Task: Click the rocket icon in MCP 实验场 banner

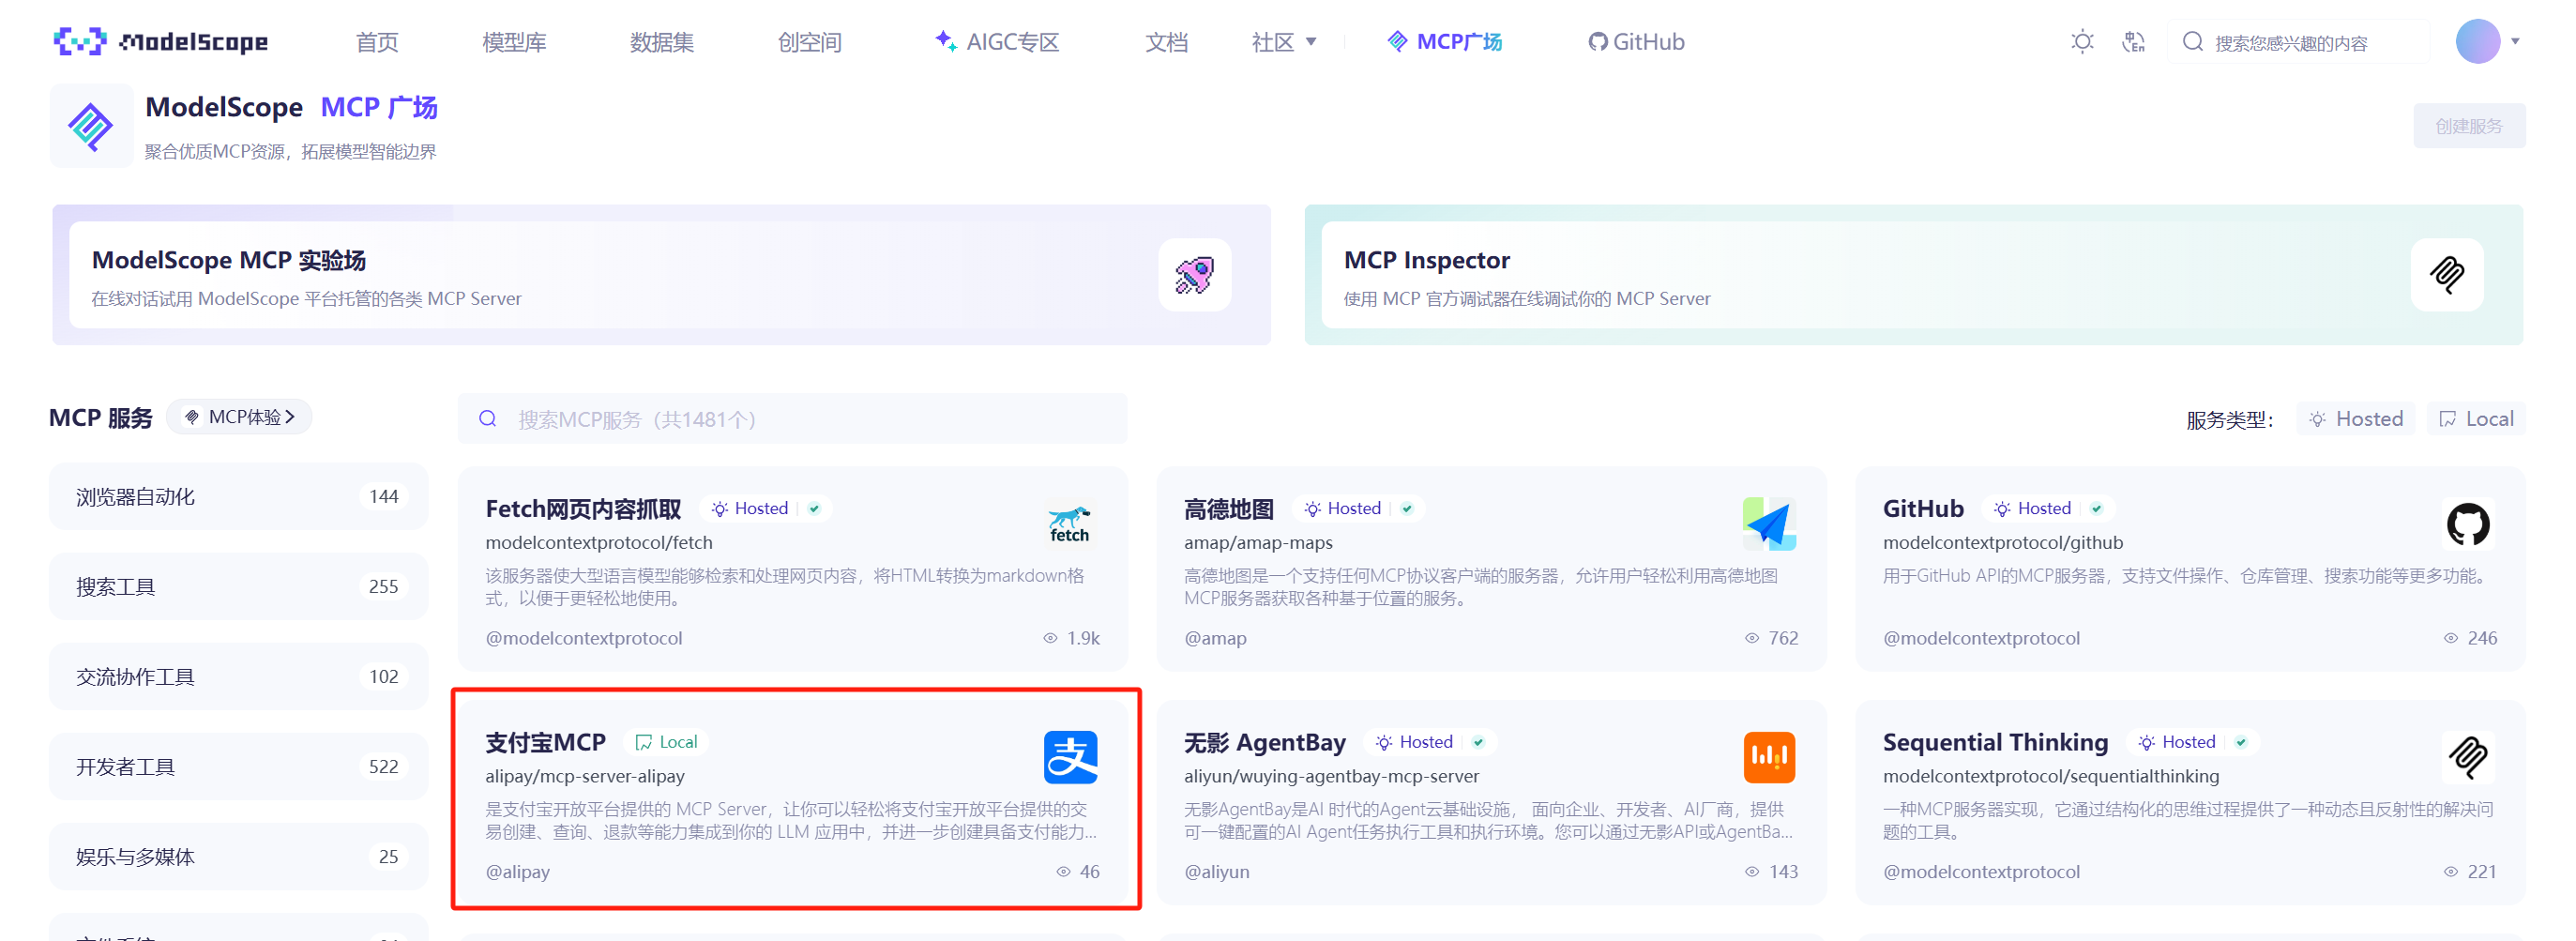Action: tap(1194, 275)
